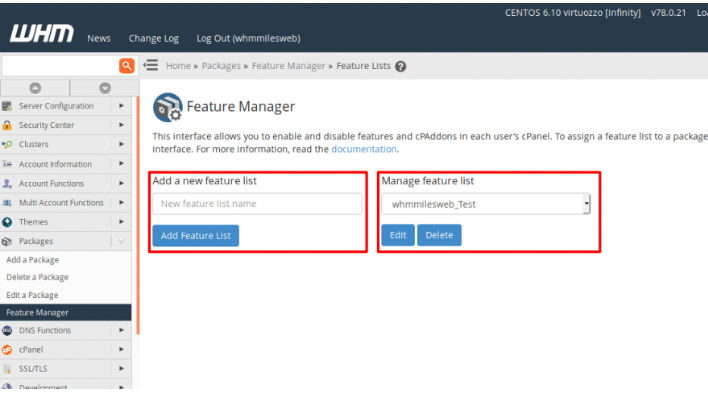708x402 pixels.
Task: Click the Account Information icon
Action: coord(7,164)
